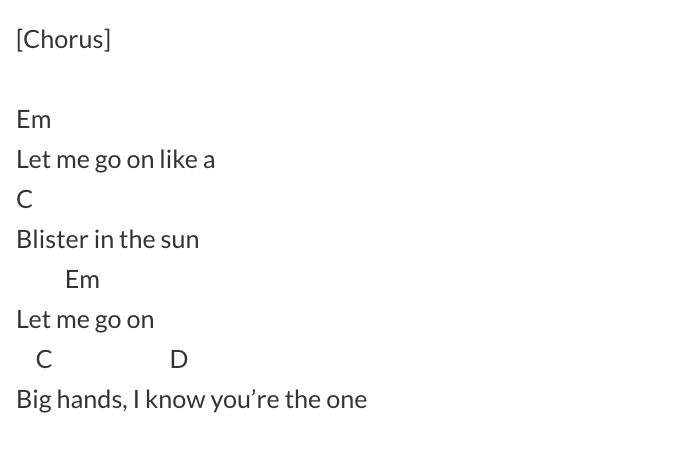Click the lyric 'Big hands, I know you're the one'
The height and width of the screenshot is (456, 678).
click(x=192, y=399)
